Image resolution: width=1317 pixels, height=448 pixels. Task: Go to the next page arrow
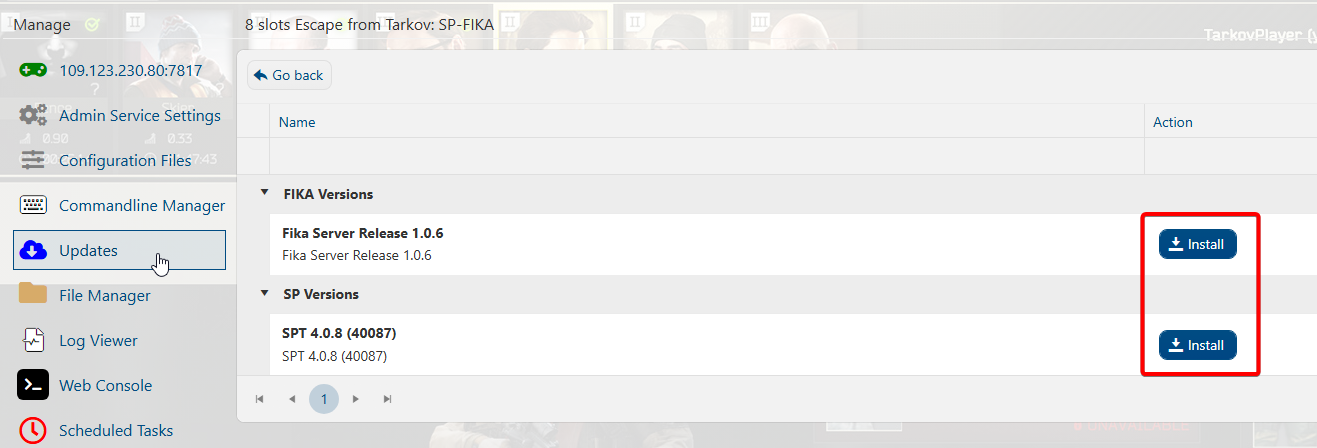tap(355, 399)
